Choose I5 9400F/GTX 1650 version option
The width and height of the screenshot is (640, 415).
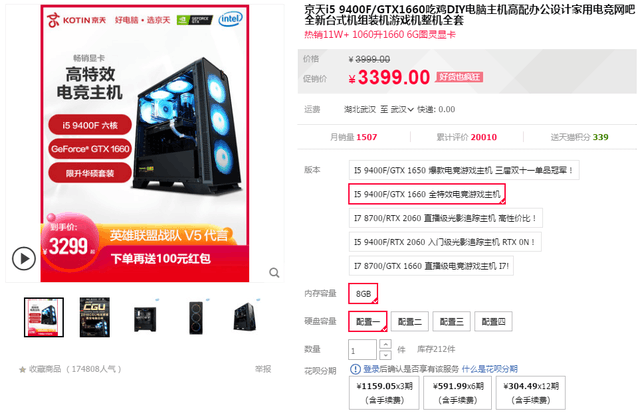pos(464,171)
